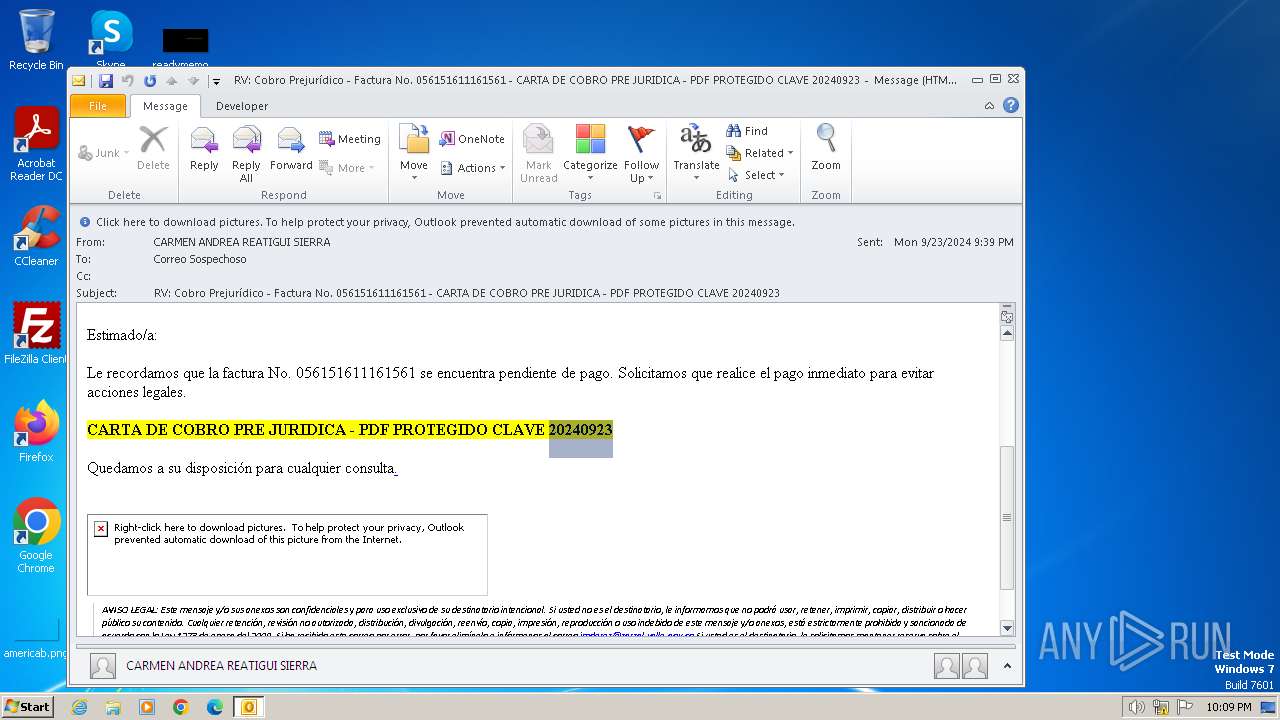Mark message as Unread
The height and width of the screenshot is (720, 1280).
pos(538,154)
